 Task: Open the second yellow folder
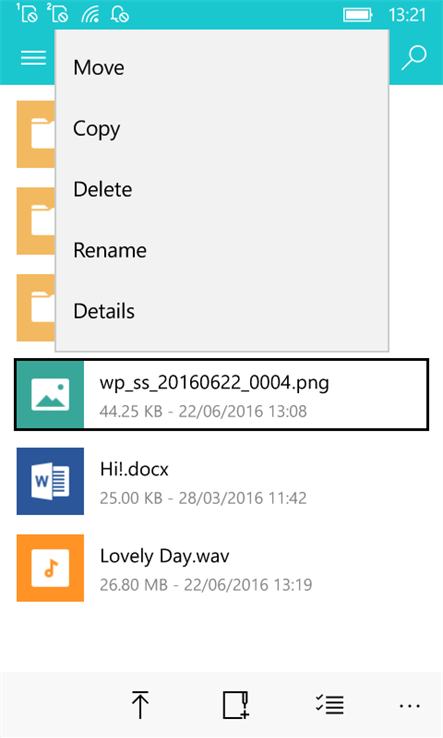(36, 221)
